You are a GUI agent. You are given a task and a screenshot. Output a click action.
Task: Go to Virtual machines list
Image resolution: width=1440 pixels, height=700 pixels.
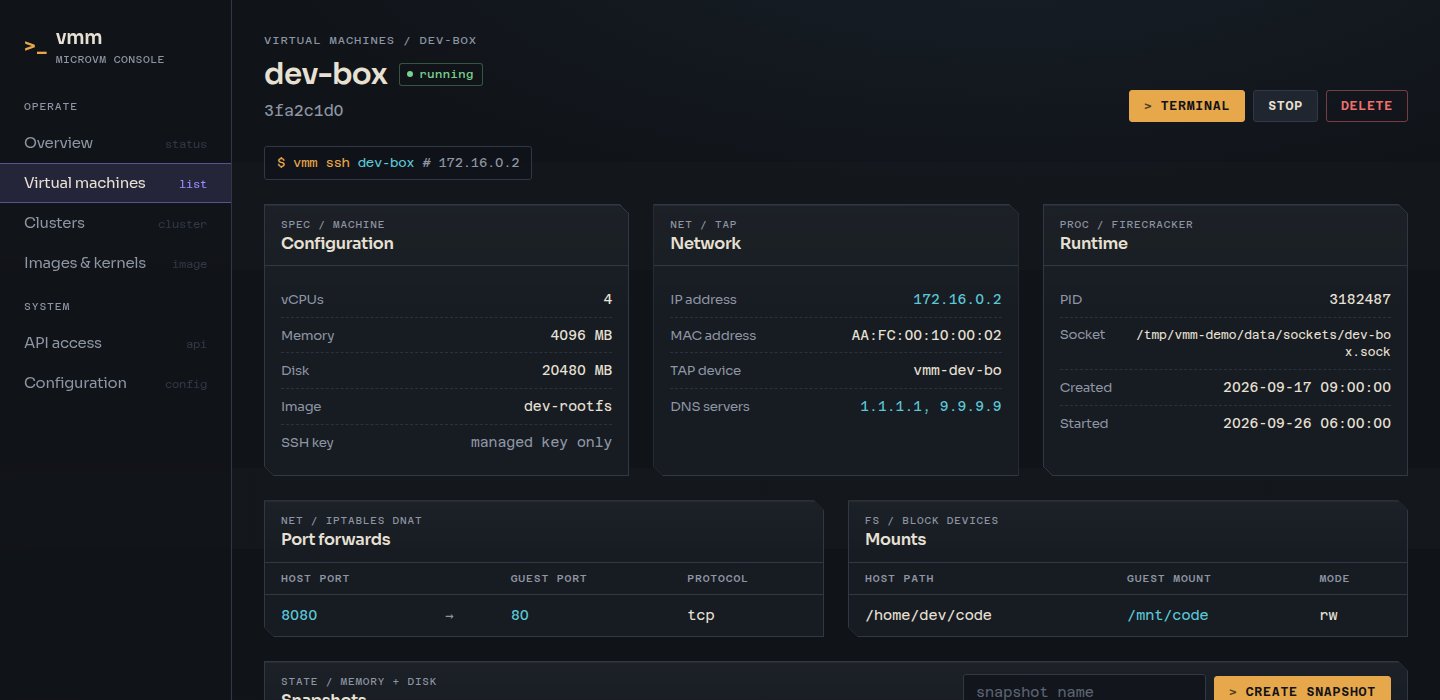coord(115,183)
